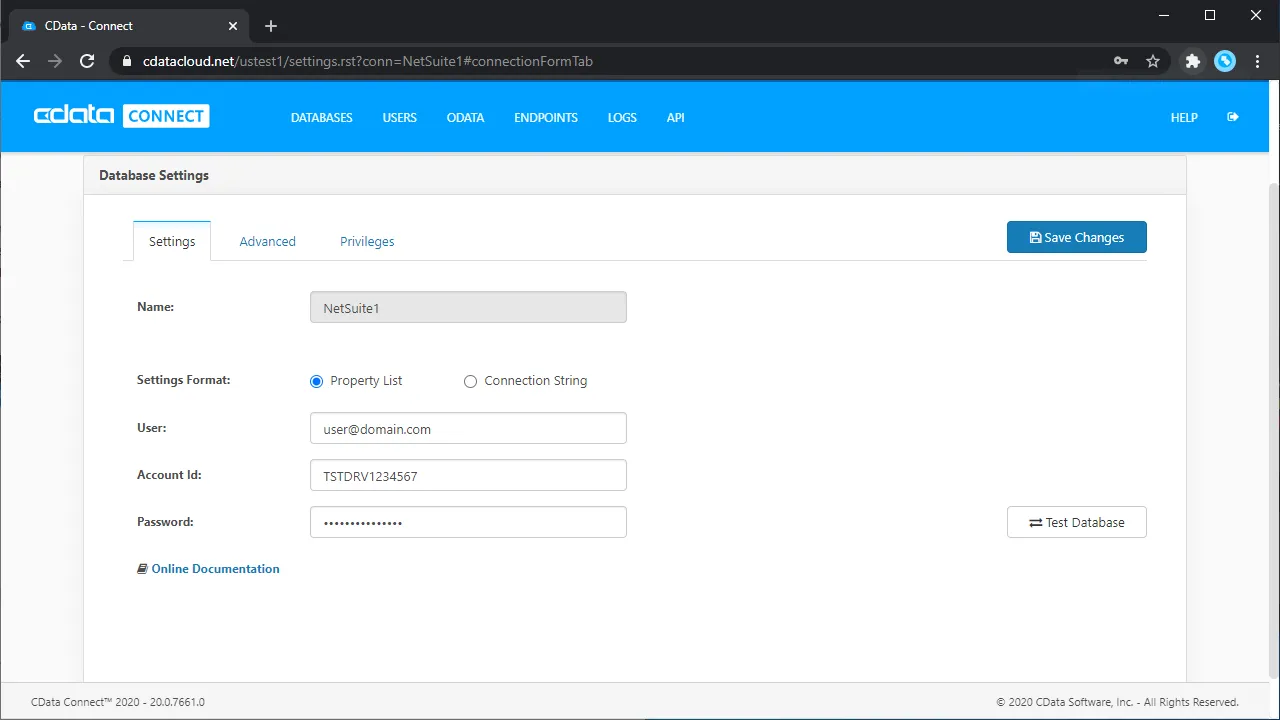Open the HELP link
The width and height of the screenshot is (1280, 720).
coord(1184,118)
